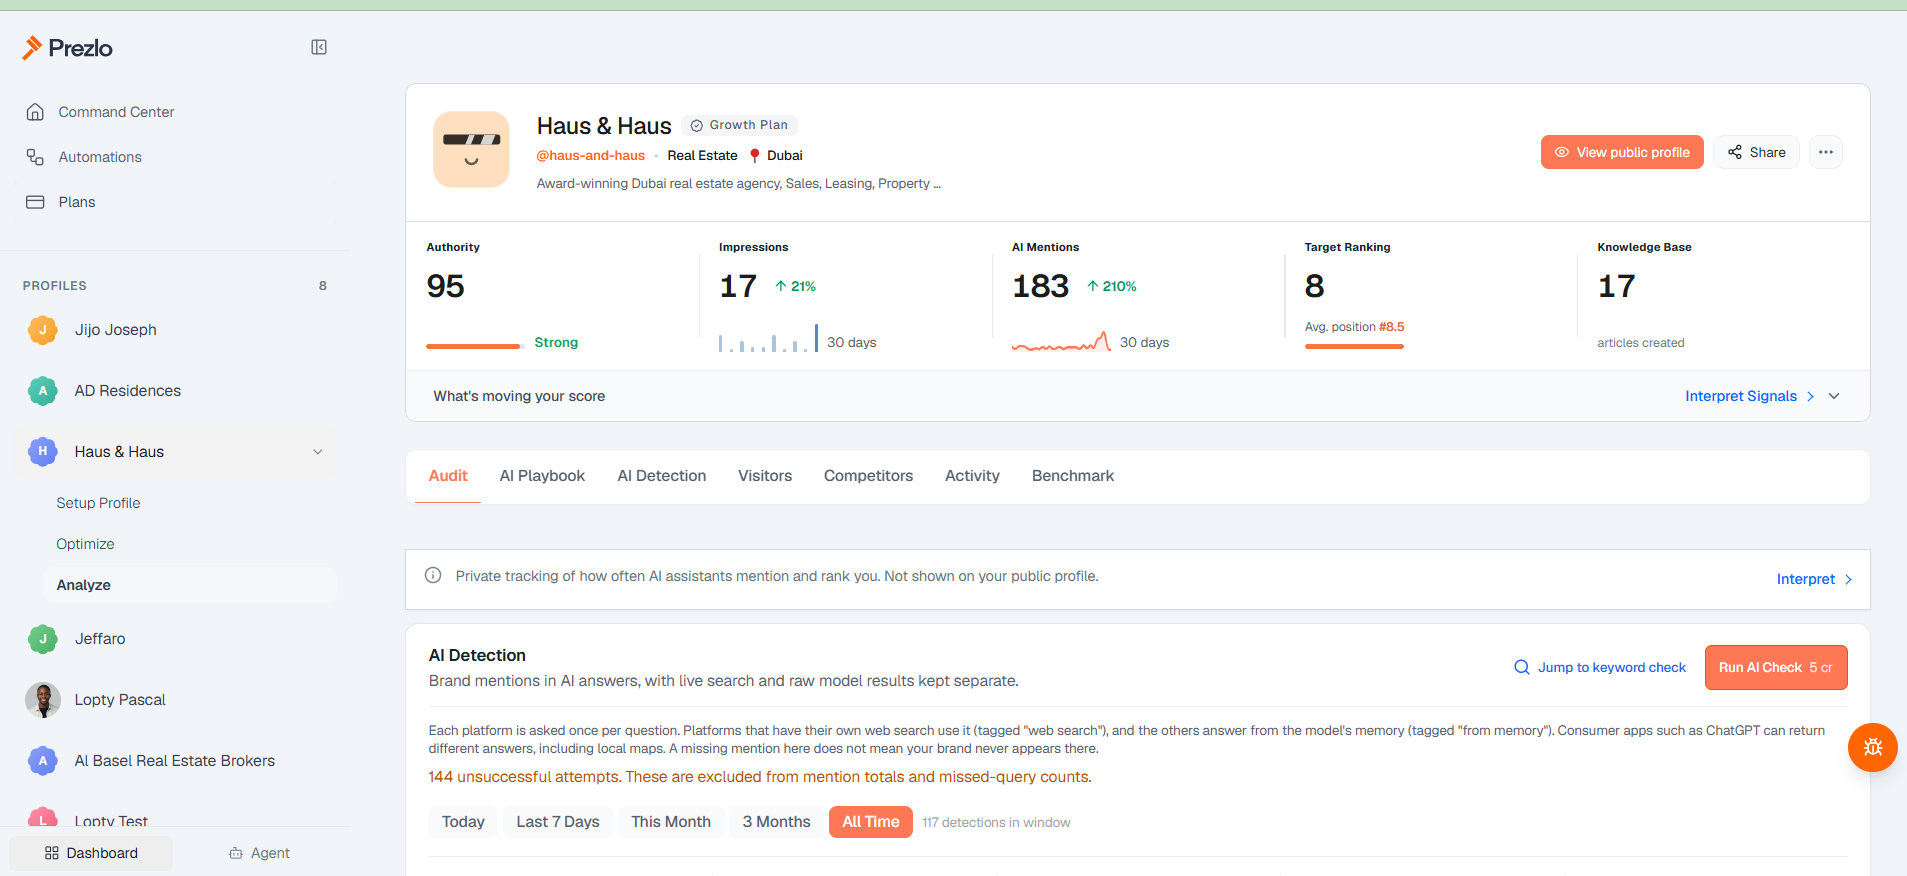Click the magnifier icon for keyword check
Image resolution: width=1907 pixels, height=876 pixels.
(1522, 667)
